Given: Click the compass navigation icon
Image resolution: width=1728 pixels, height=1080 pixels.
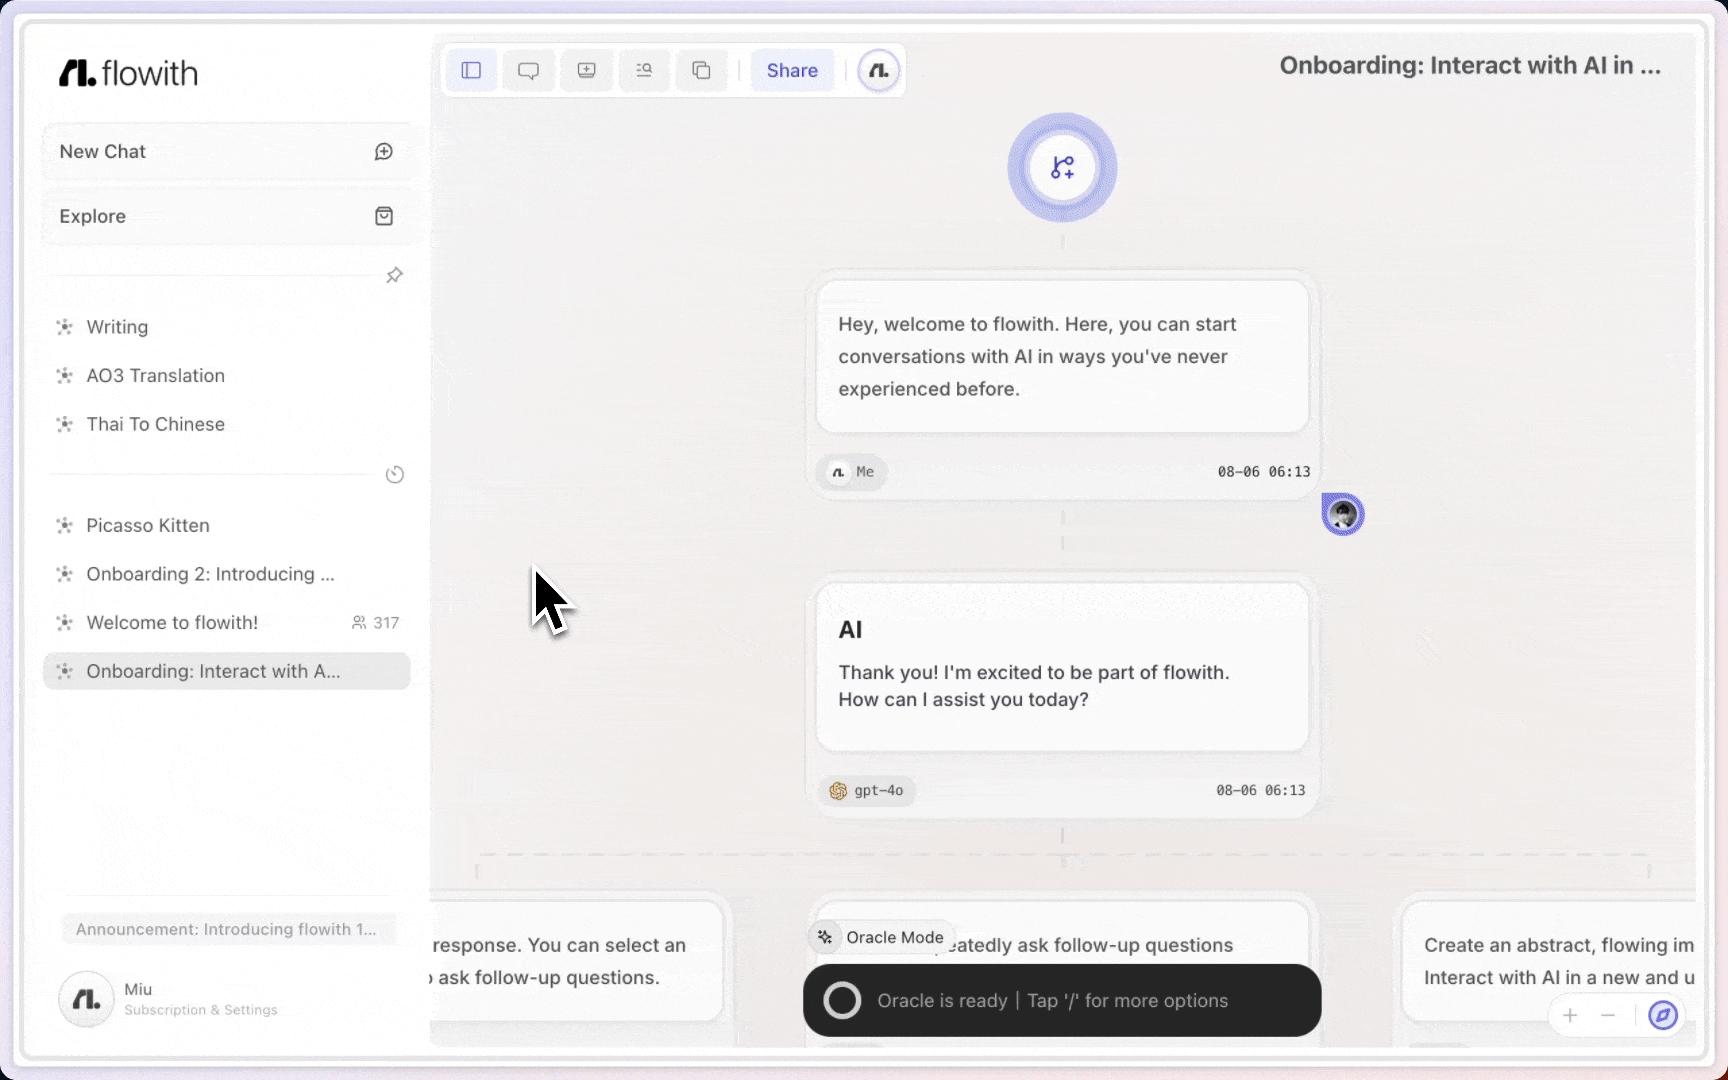Looking at the screenshot, I should [1663, 1016].
